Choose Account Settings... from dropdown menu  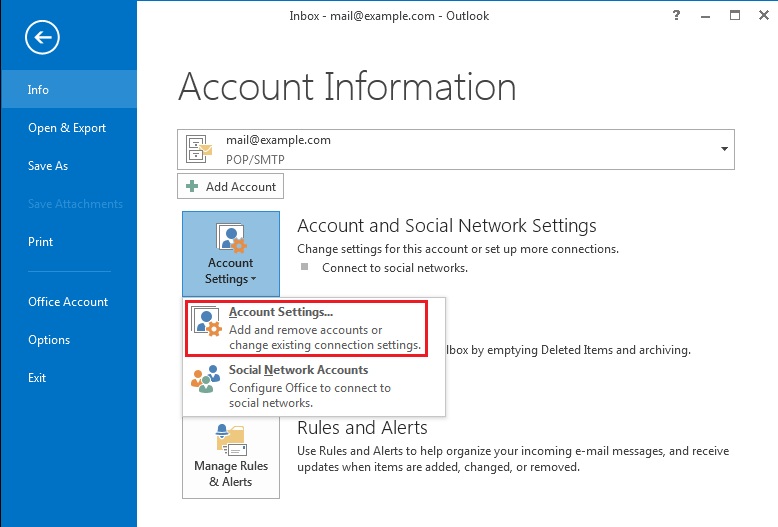[x=306, y=328]
